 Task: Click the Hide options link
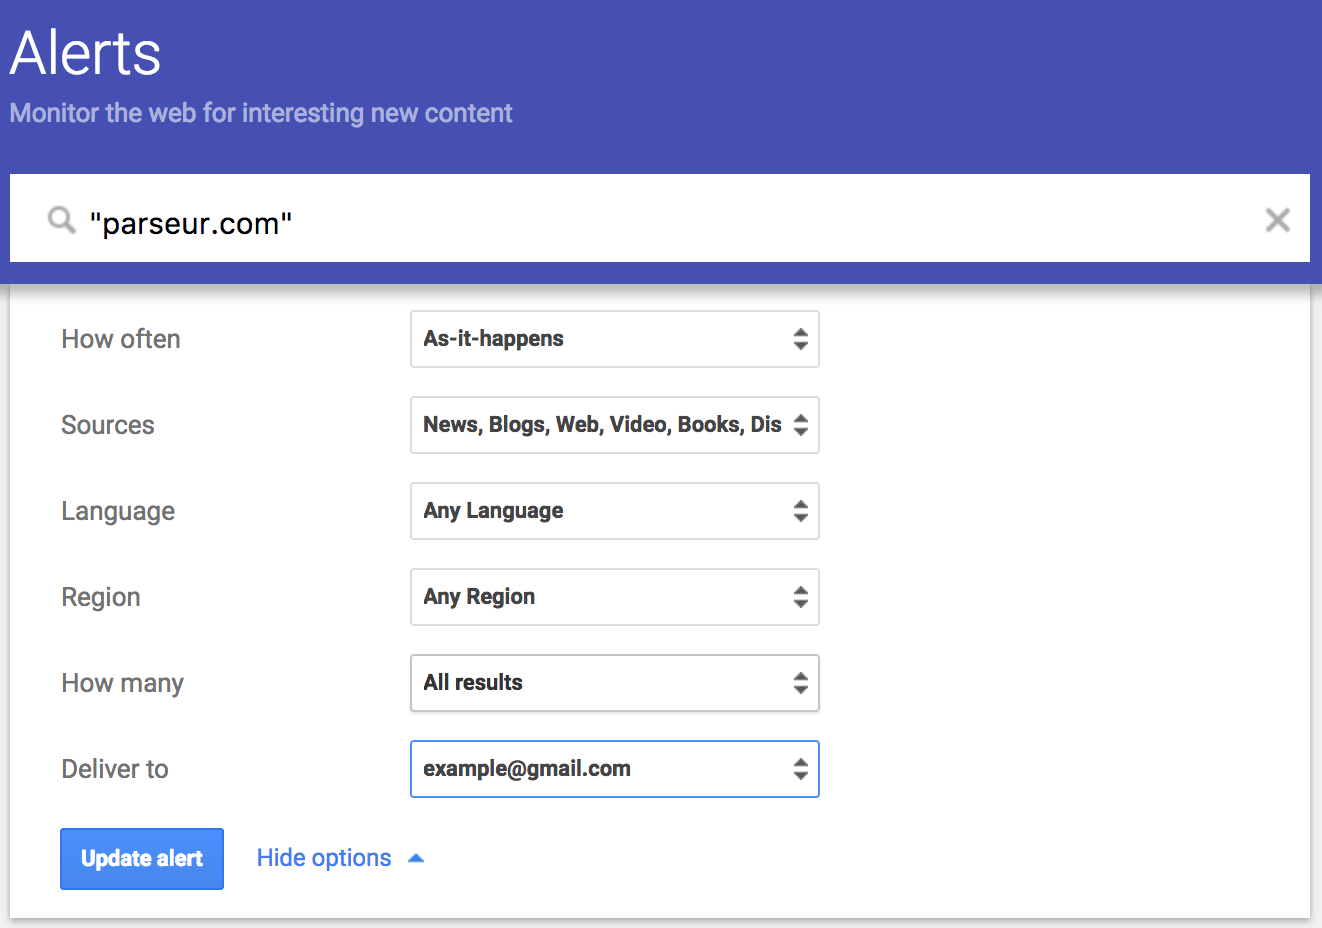point(323,857)
